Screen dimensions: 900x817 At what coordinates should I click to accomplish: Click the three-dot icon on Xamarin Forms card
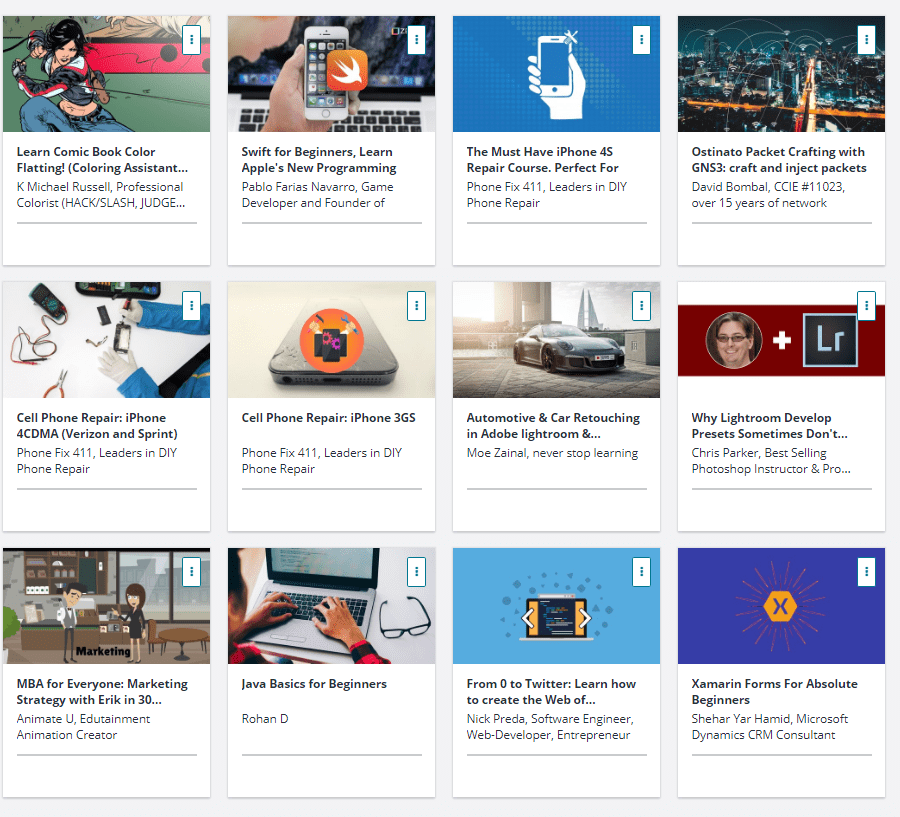pyautogui.click(x=866, y=572)
